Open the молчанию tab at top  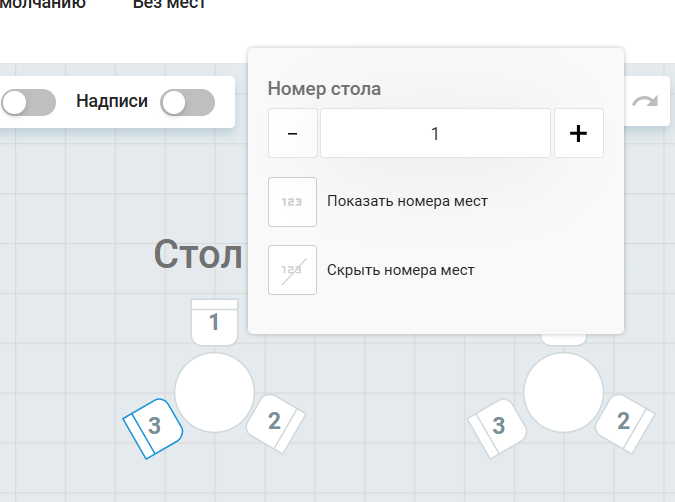point(42,4)
